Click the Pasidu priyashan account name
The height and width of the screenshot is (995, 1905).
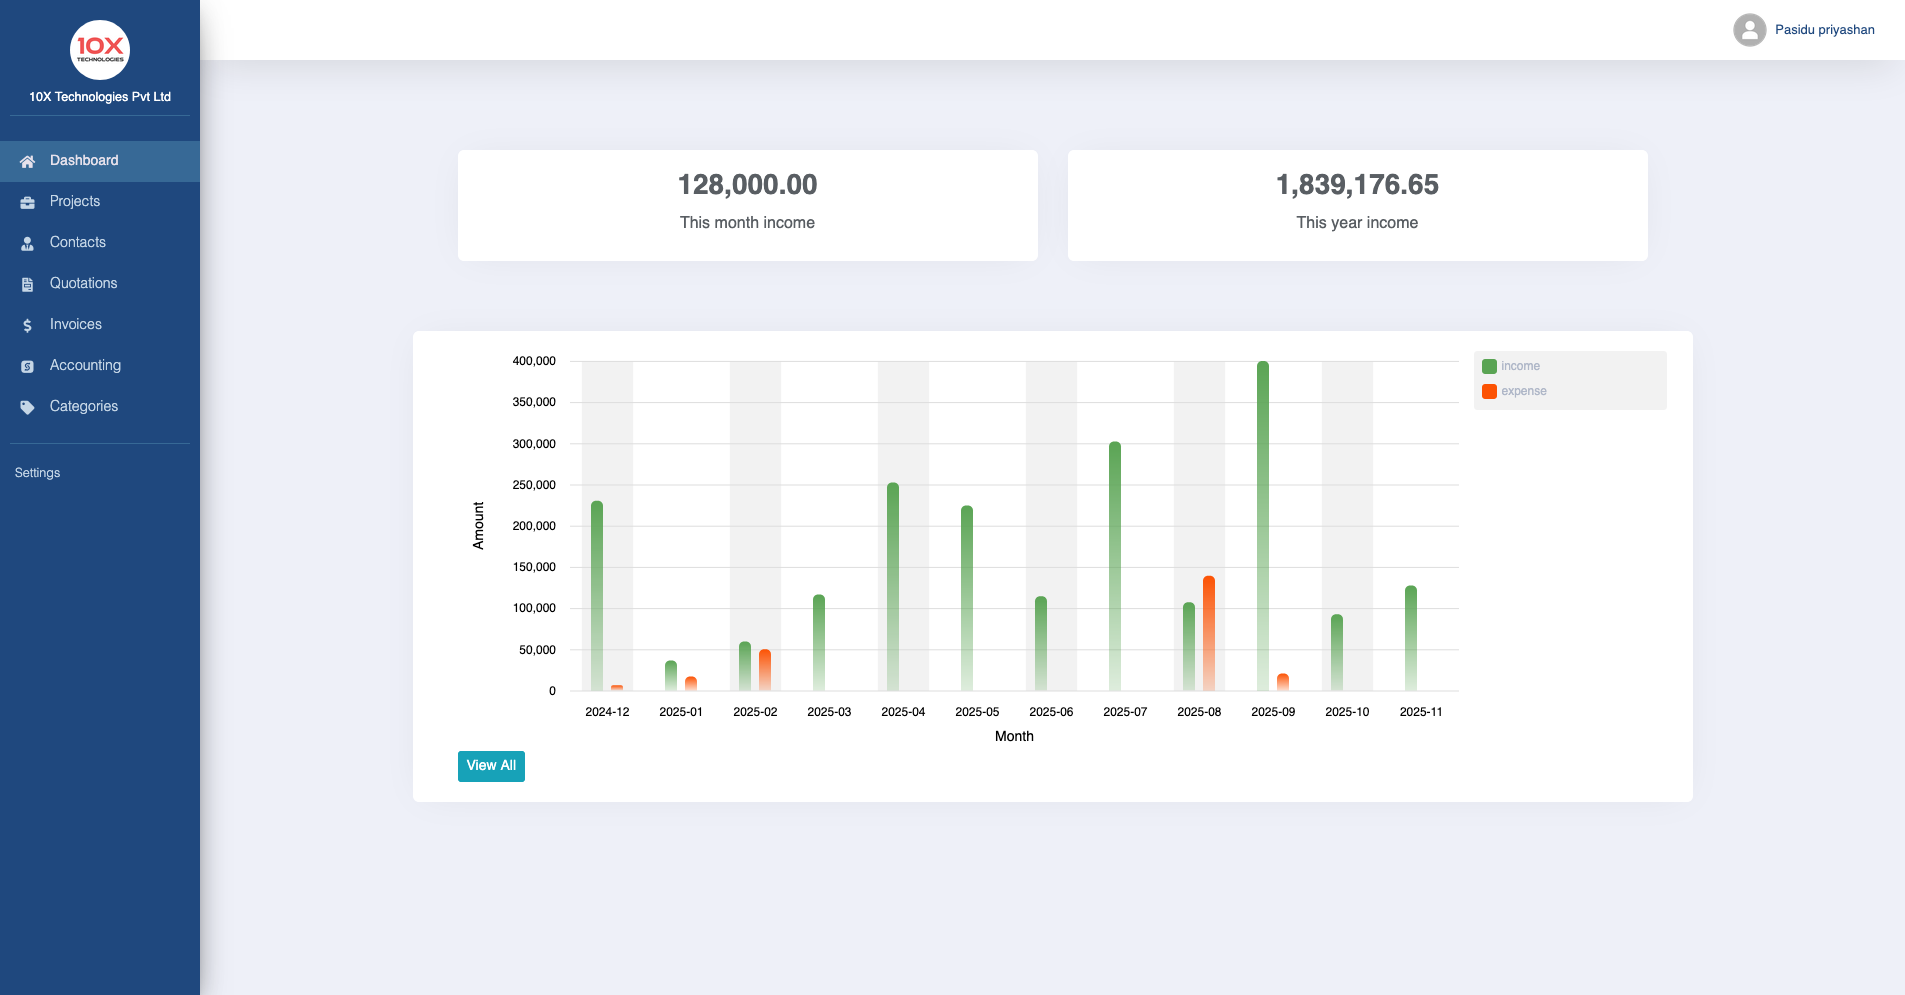tap(1824, 29)
